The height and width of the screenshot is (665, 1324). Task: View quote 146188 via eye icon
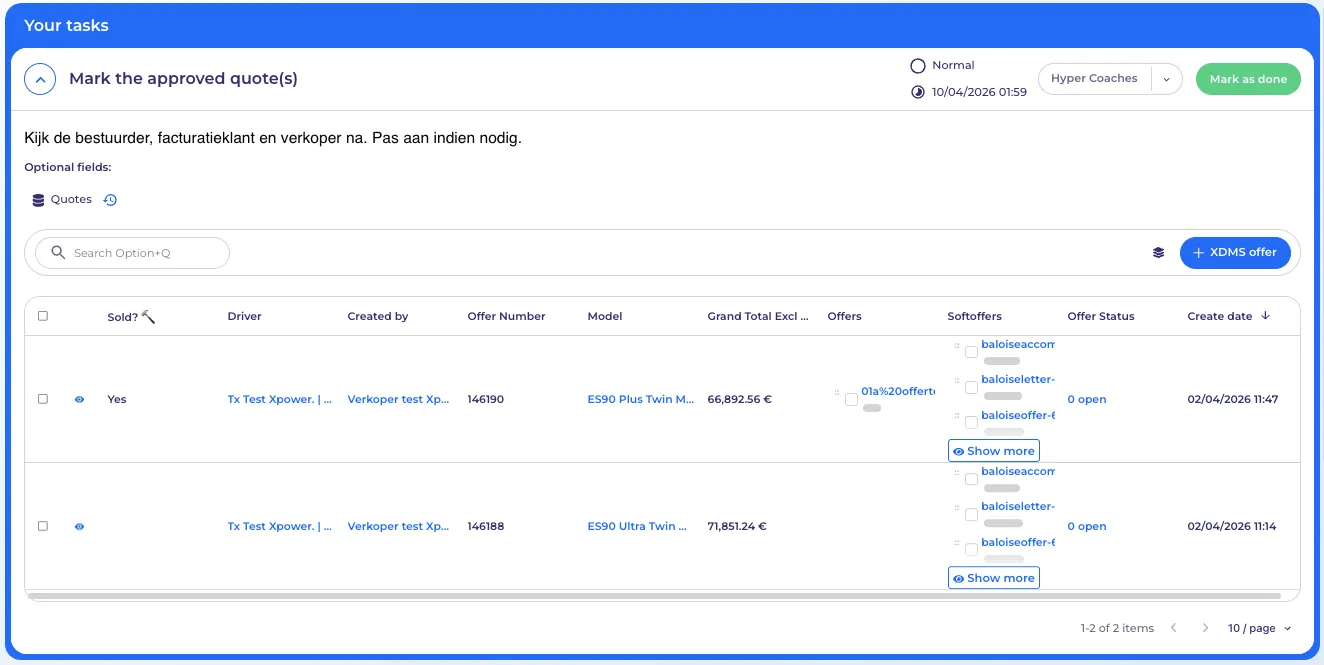pos(79,526)
